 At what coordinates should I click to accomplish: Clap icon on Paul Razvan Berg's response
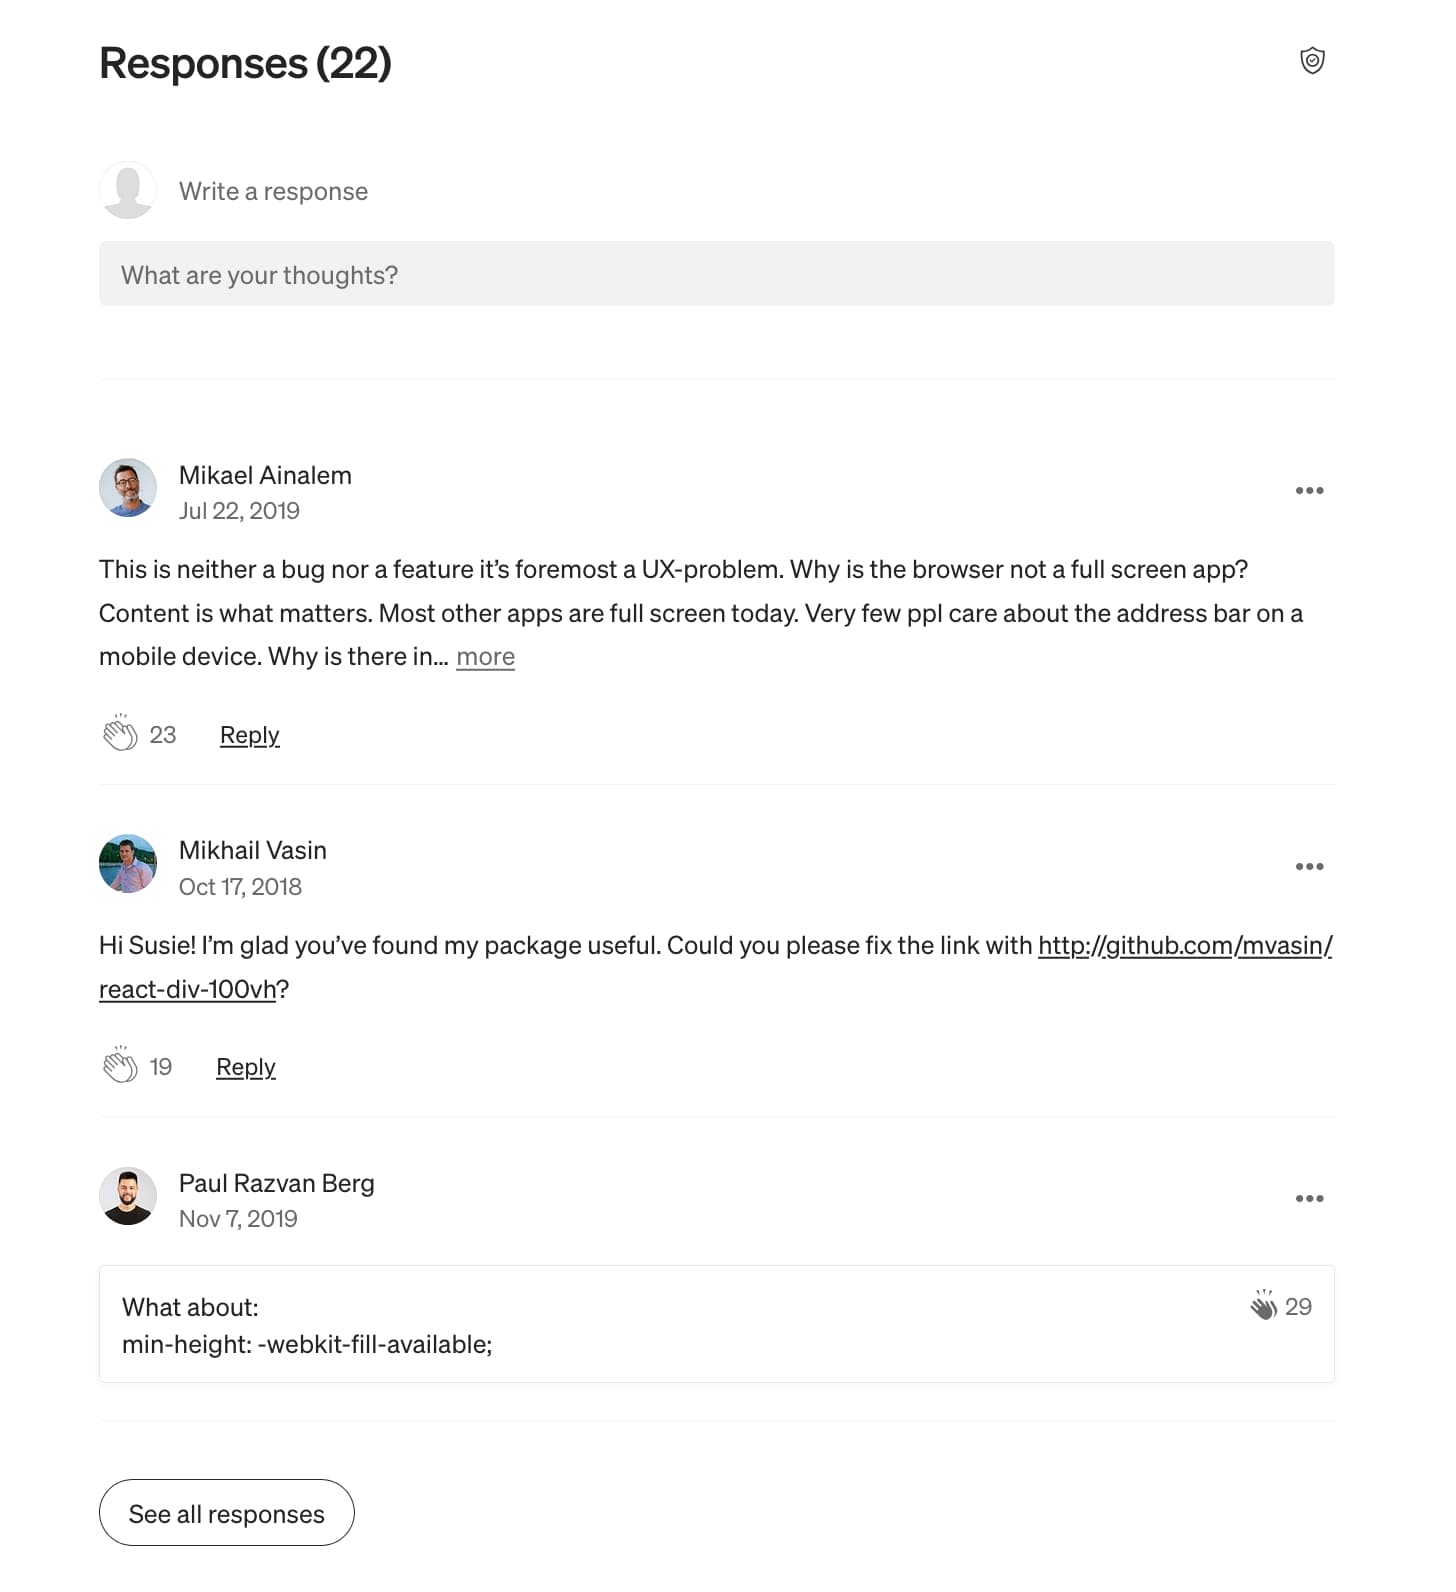point(1264,1305)
